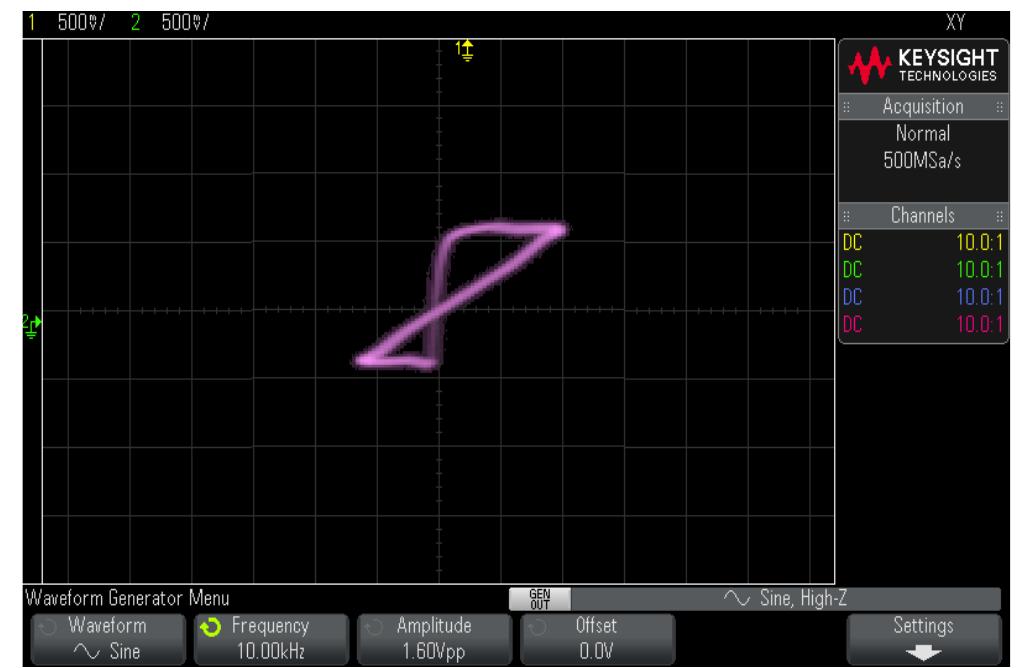Click the 500MSa/s sample rate text
Viewport: 1026px width, 668px height.
(x=922, y=160)
